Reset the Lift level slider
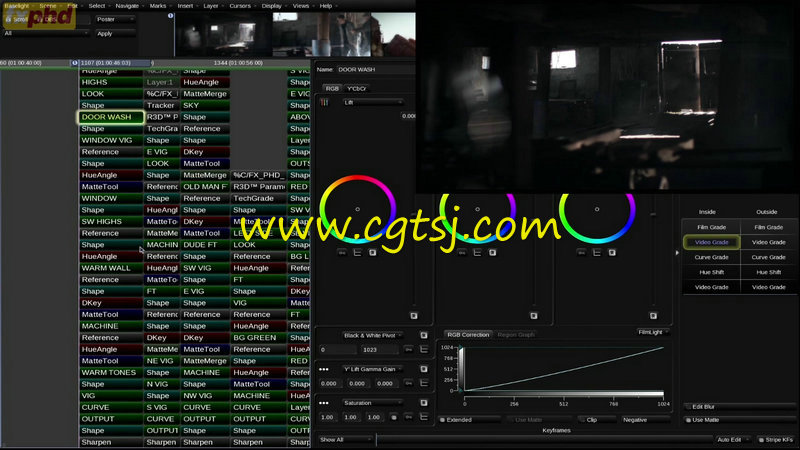This screenshot has width=800, height=450. coord(414,316)
